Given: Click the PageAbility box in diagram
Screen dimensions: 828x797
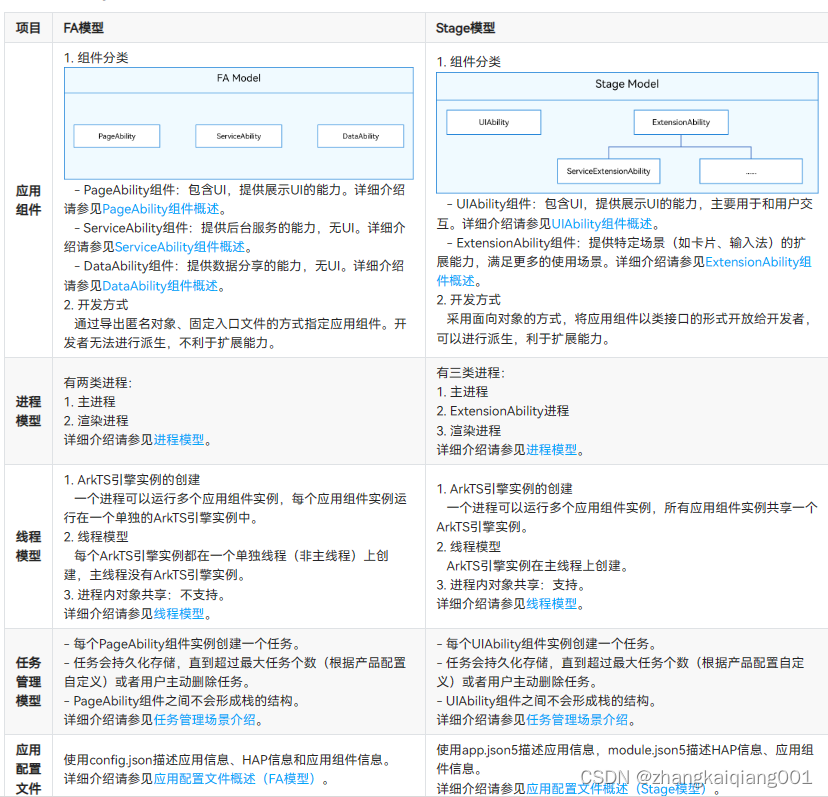Looking at the screenshot, I should pos(117,136).
